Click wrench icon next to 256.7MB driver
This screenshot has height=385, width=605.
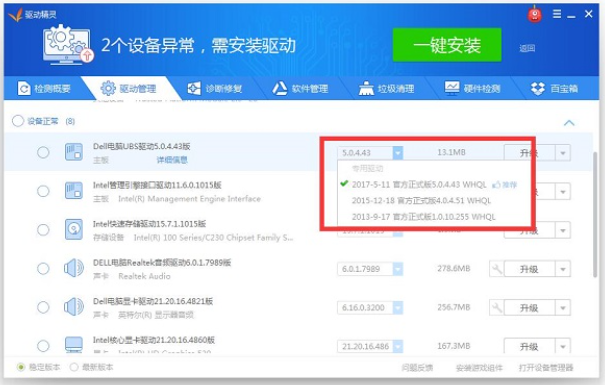497,307
